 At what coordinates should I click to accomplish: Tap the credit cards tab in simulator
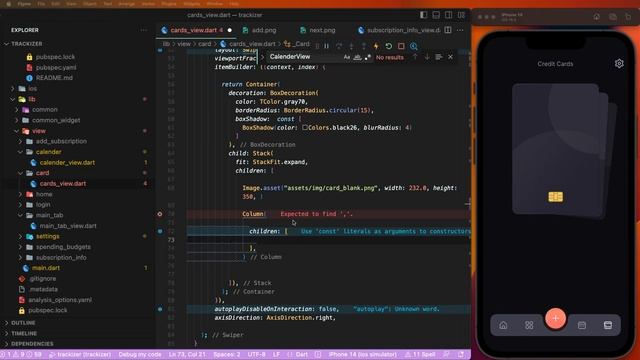[608, 325]
